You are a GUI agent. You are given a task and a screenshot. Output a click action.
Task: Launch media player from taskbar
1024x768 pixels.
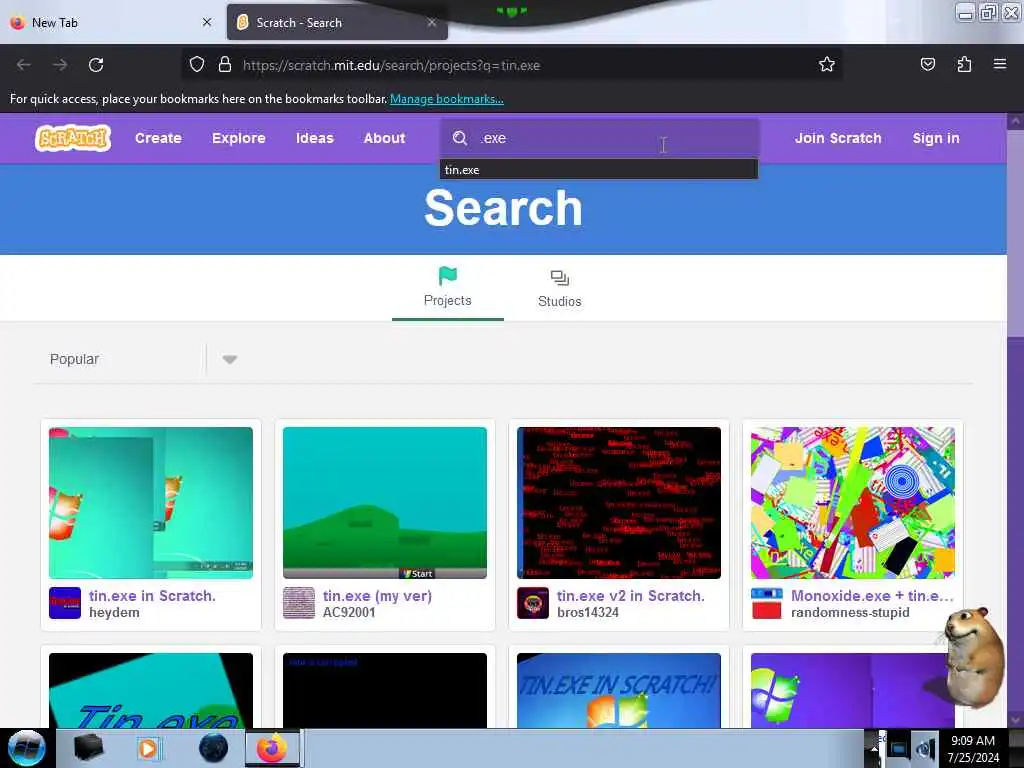click(x=148, y=748)
